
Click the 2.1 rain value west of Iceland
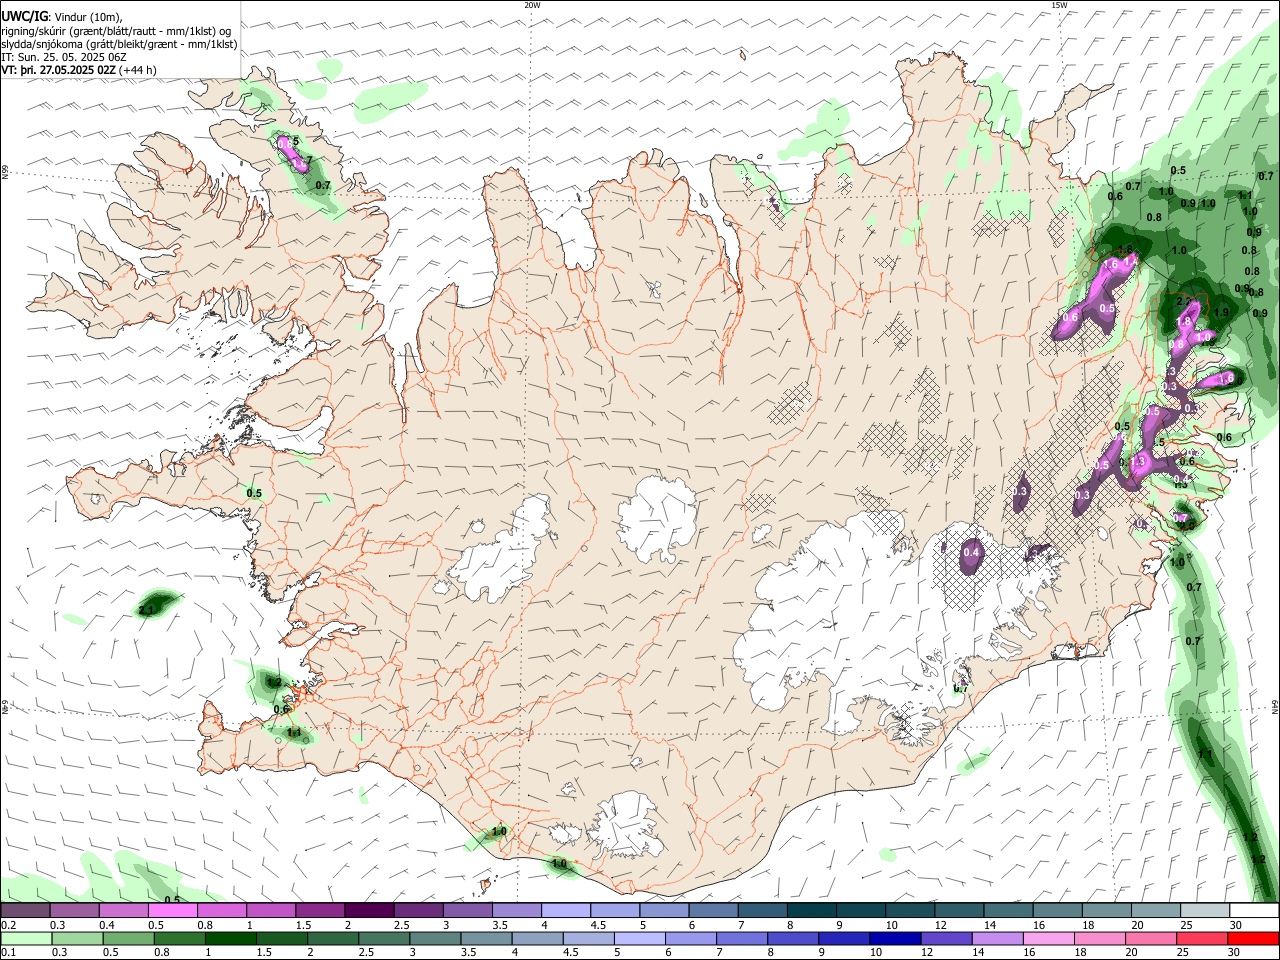[147, 609]
